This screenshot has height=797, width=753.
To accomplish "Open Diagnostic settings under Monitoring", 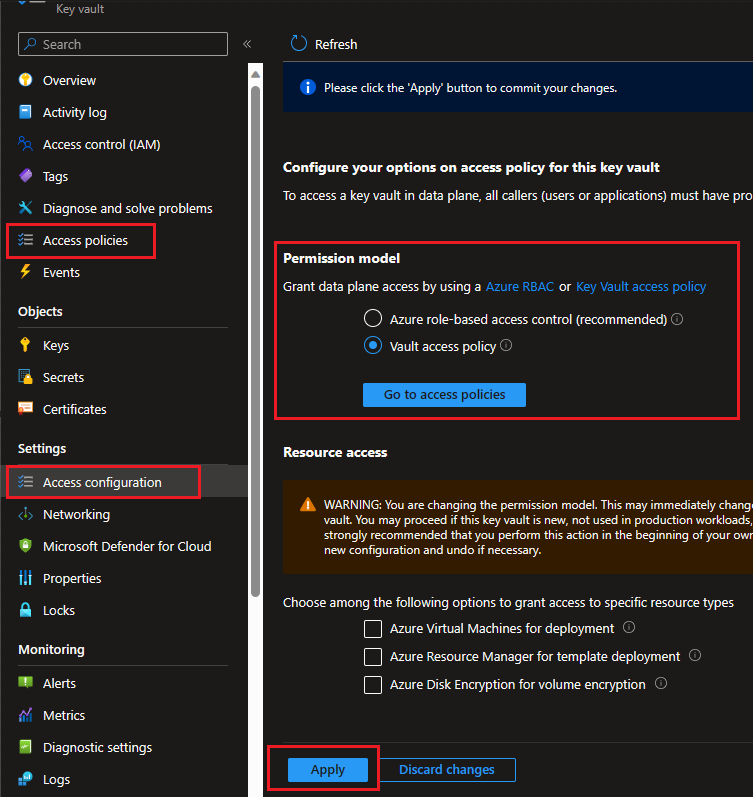I will (x=98, y=748).
